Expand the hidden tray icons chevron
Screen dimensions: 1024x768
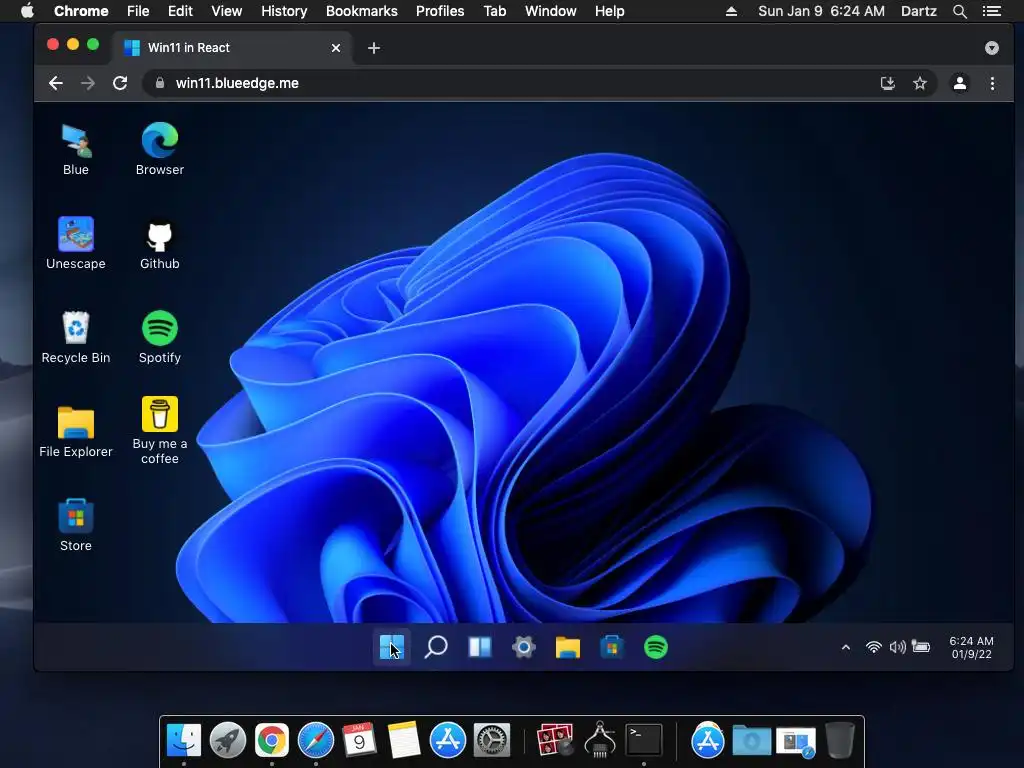coord(846,647)
